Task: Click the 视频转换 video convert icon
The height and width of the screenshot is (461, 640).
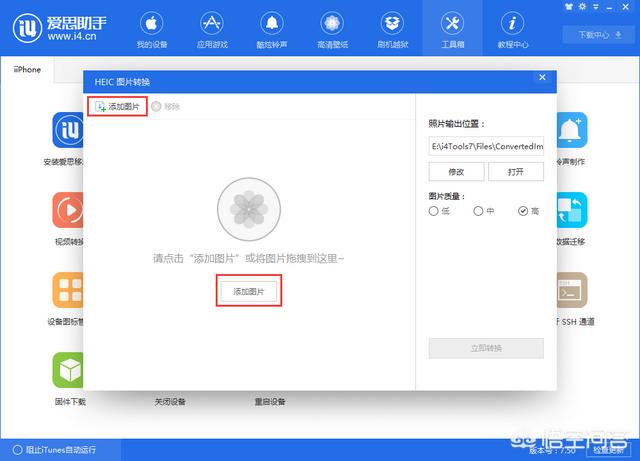Action: (x=70, y=211)
